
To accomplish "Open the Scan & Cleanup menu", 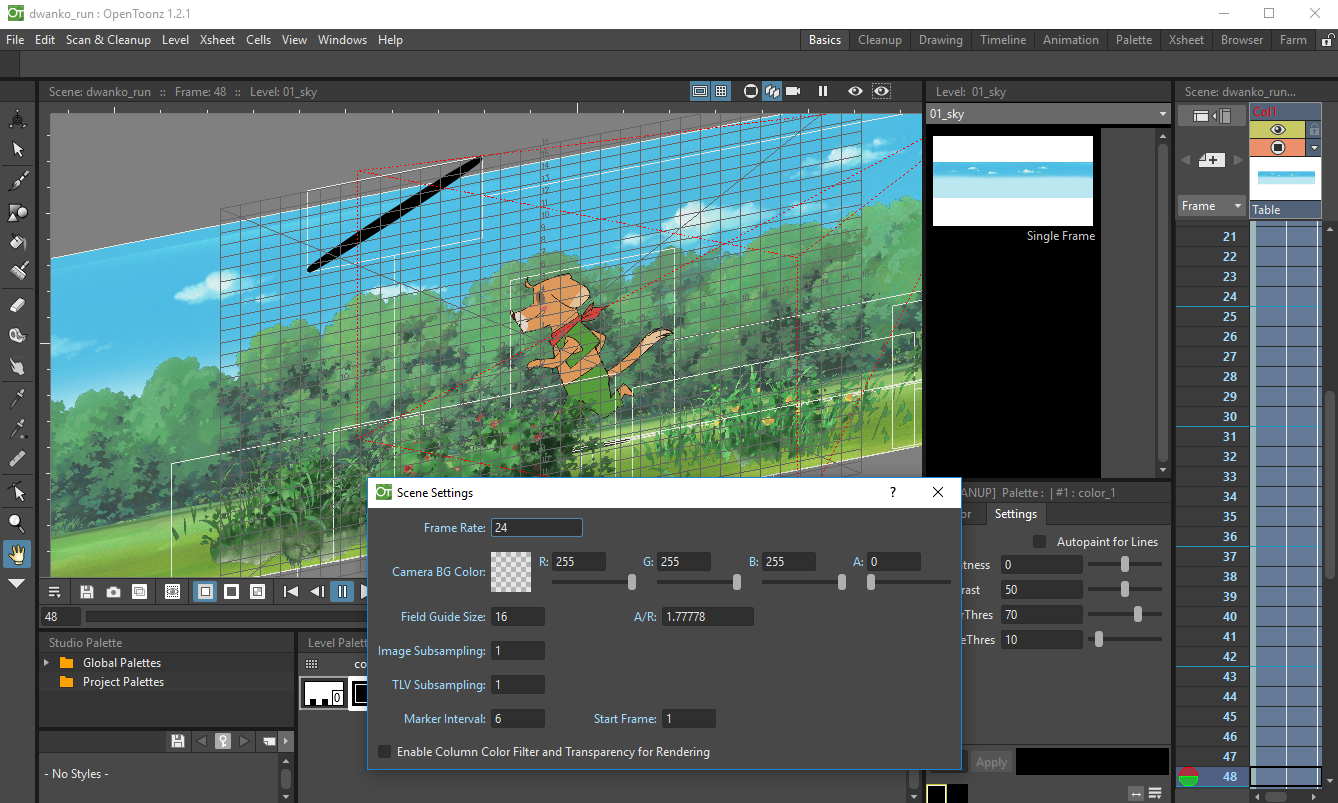I will (x=108, y=40).
